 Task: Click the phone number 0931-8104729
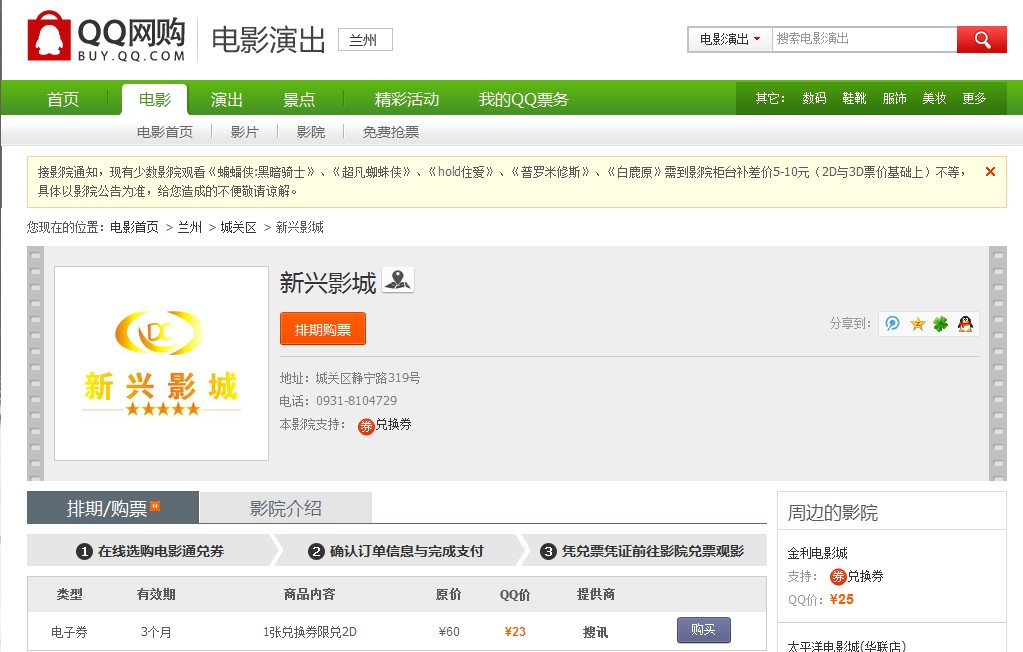pyautogui.click(x=356, y=401)
